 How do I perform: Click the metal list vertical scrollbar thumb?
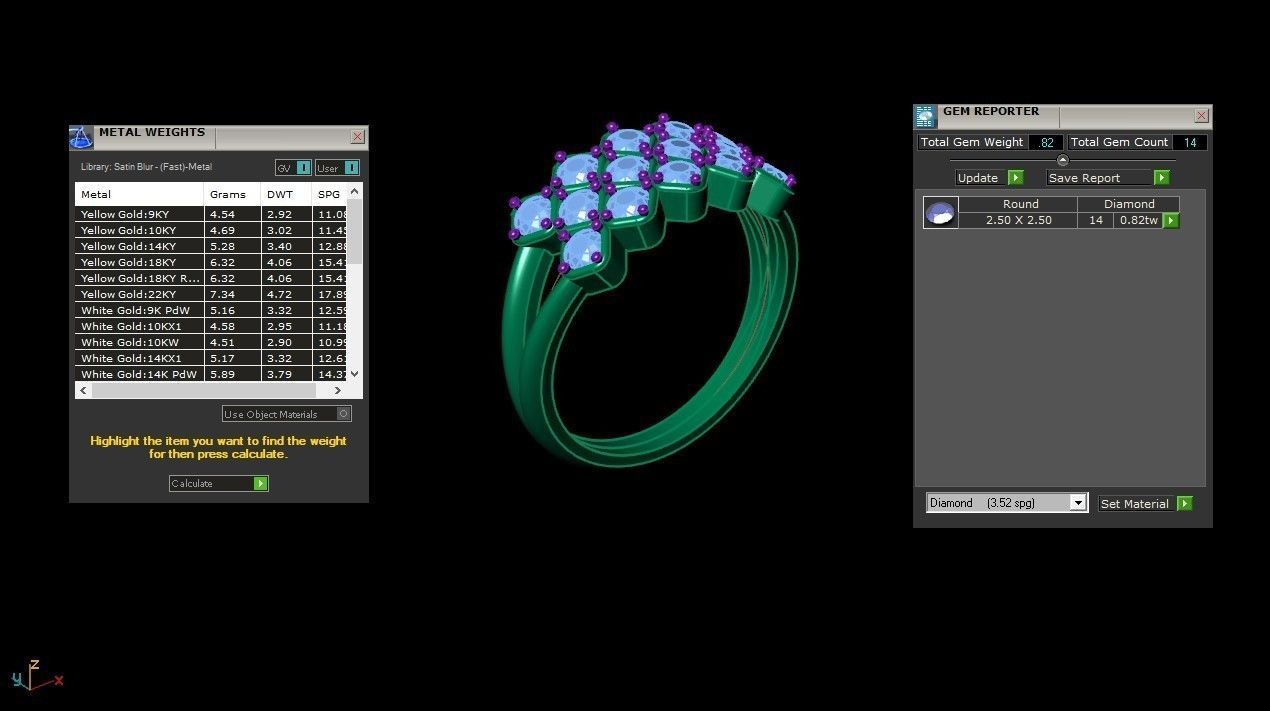point(354,232)
